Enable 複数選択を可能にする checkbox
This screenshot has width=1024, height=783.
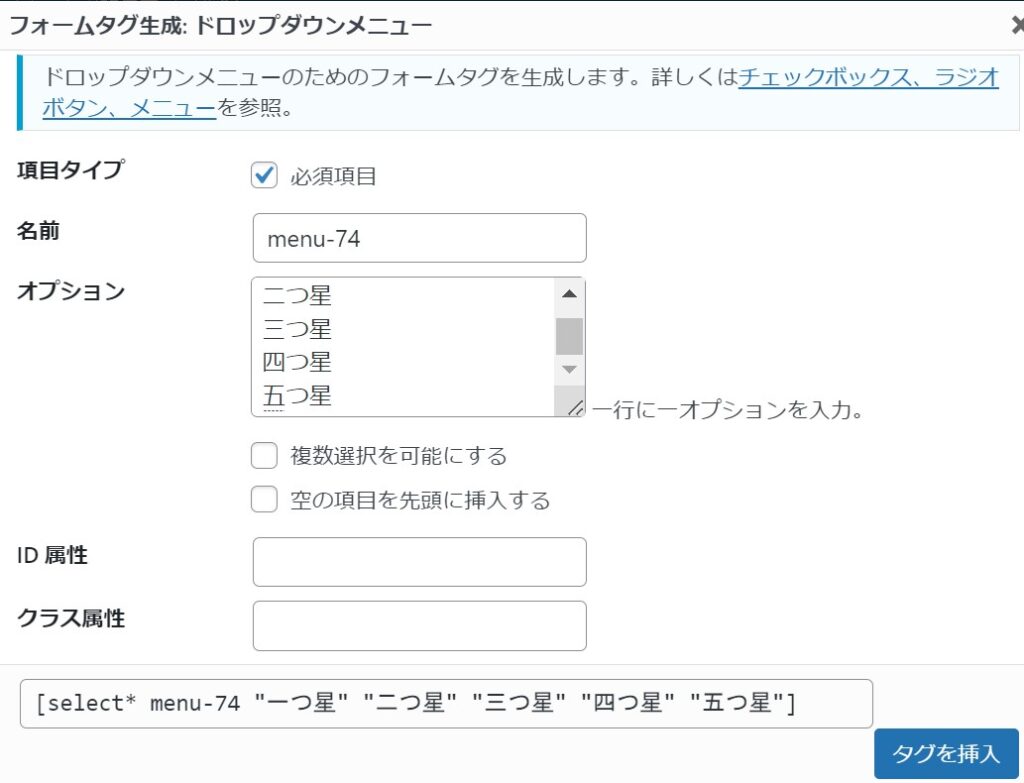(264, 455)
